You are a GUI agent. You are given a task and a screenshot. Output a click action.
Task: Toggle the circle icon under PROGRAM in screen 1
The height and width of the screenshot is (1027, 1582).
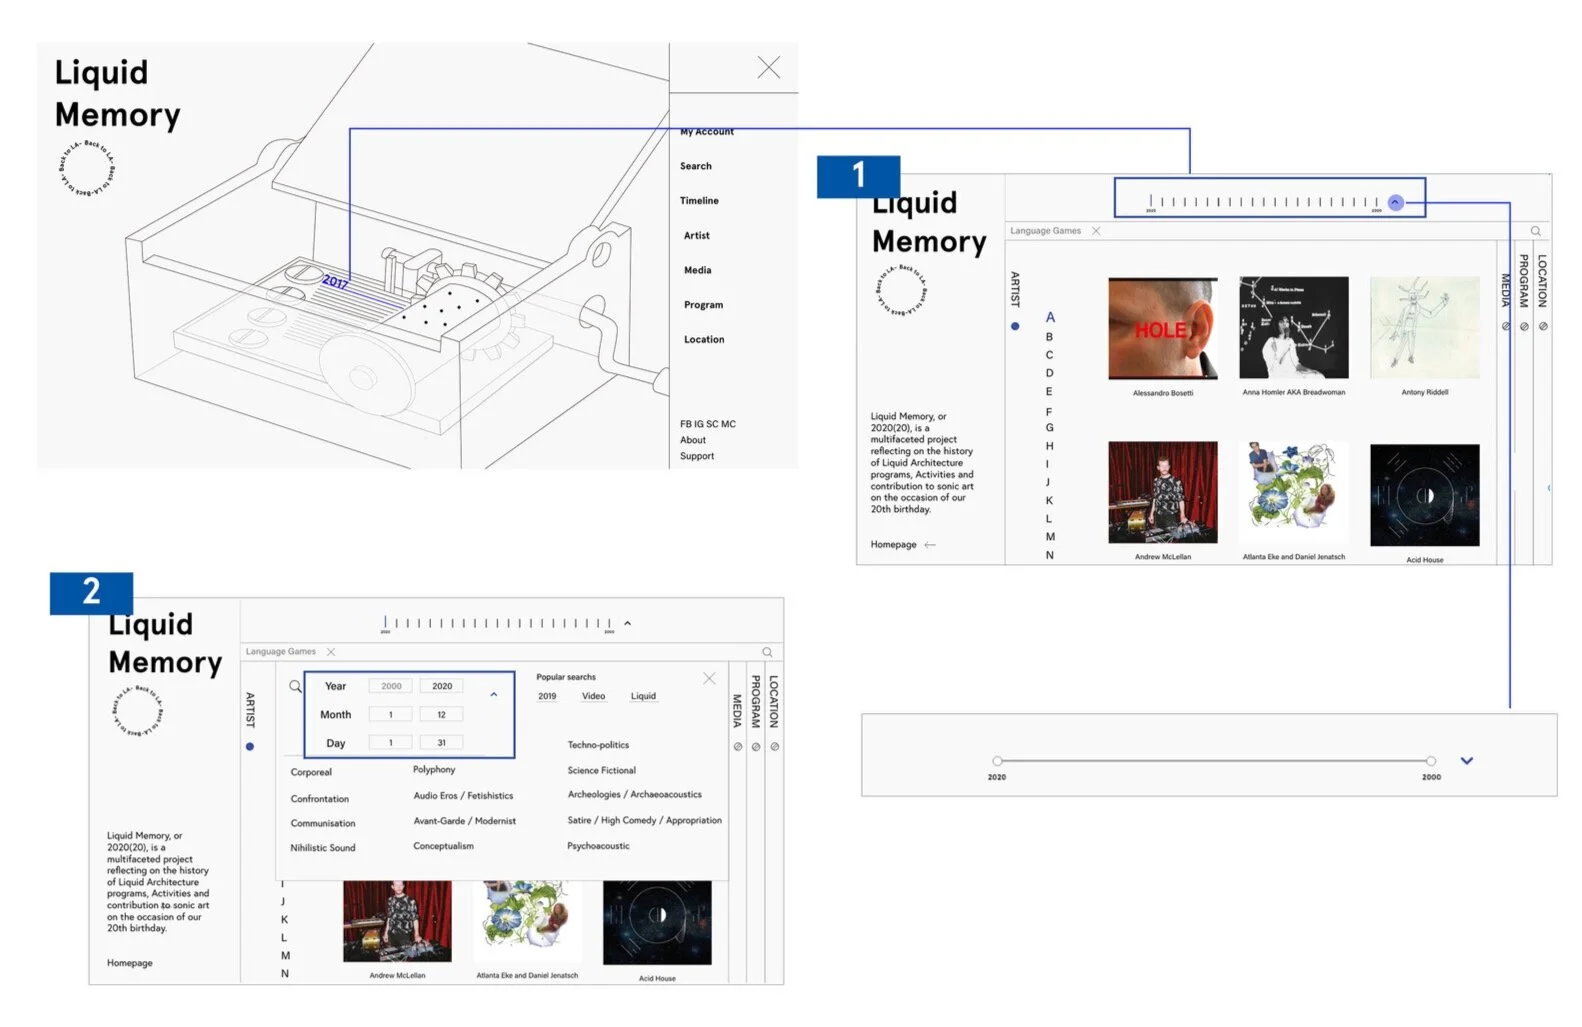point(1524,326)
